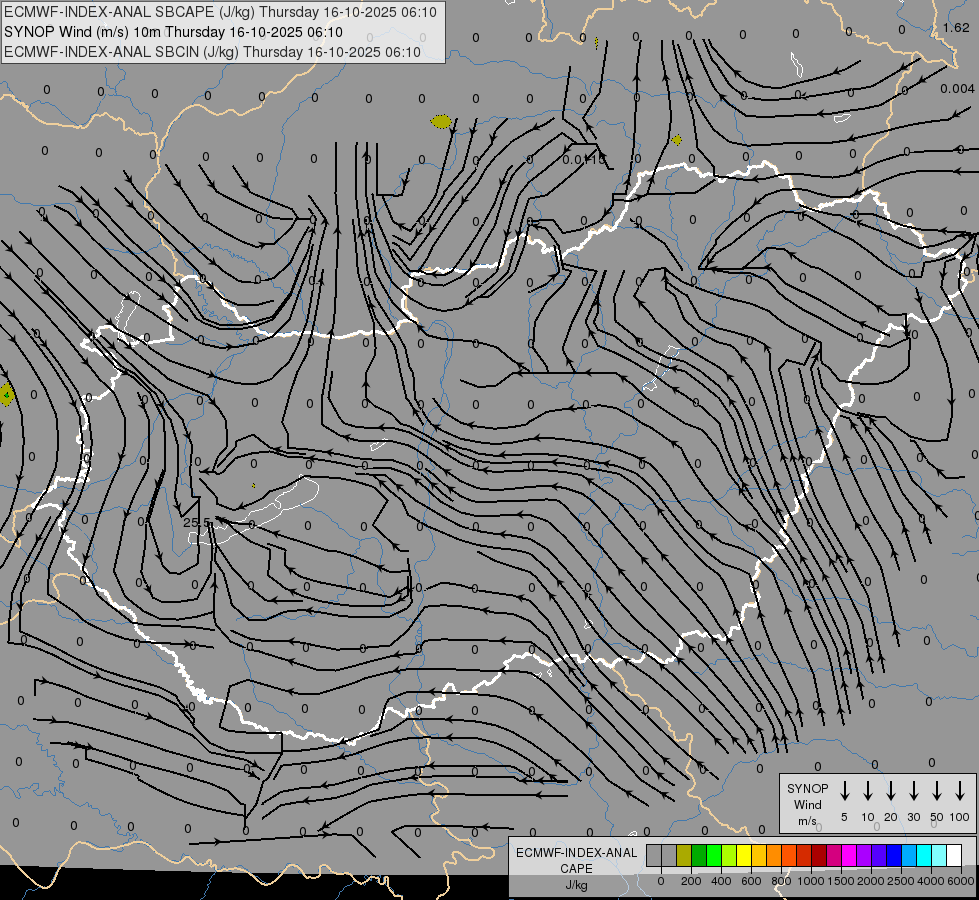979x900 pixels.
Task: Click the olive CAPE patch at left map edge
Action: click(6, 395)
